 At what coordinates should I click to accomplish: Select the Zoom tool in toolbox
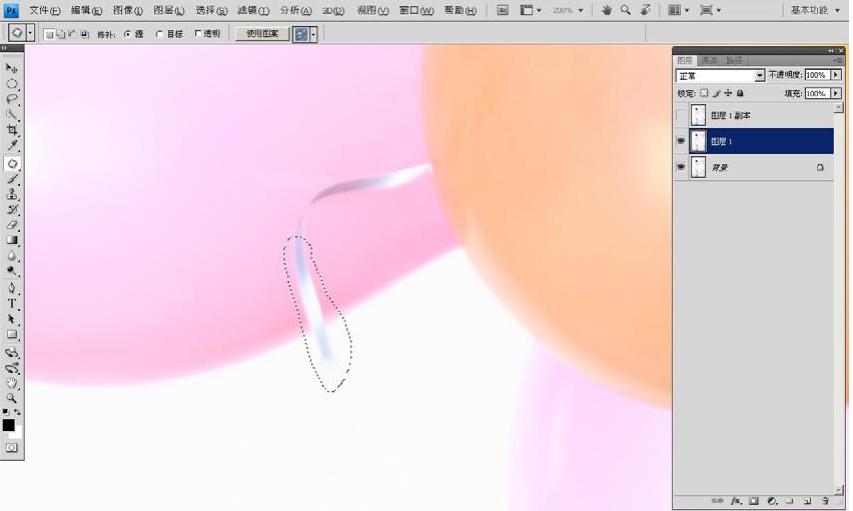pyautogui.click(x=11, y=398)
